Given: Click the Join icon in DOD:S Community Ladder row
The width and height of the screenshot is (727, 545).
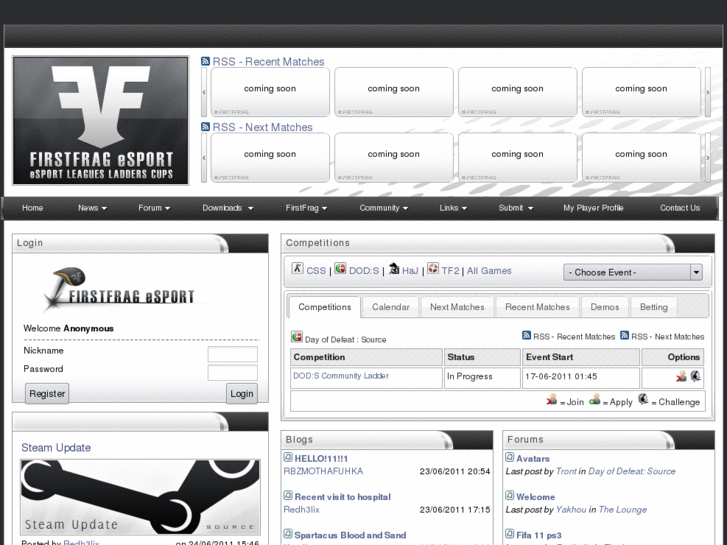Looking at the screenshot, I should pos(681,376).
